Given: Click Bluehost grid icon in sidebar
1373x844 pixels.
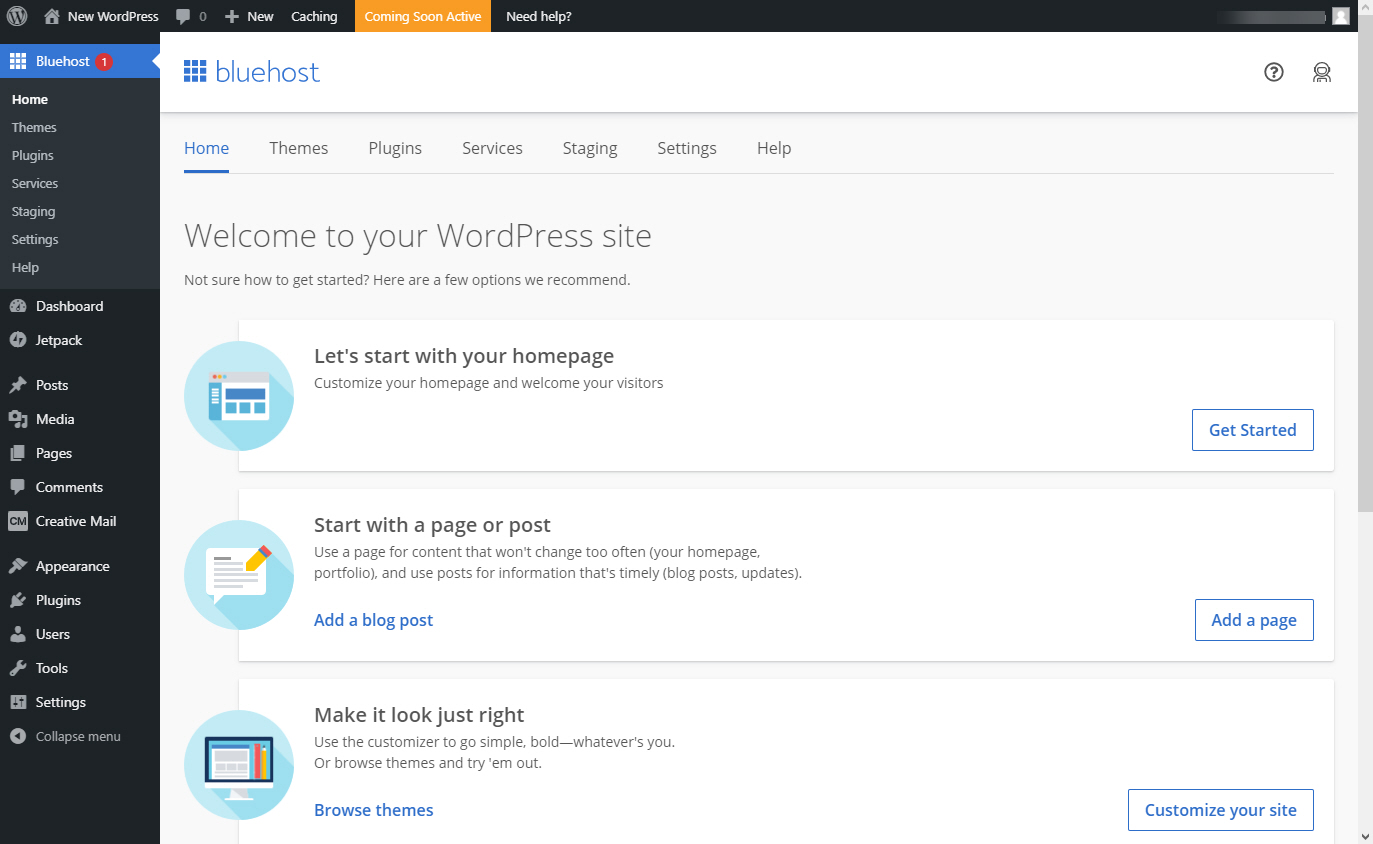Looking at the screenshot, I should pyautogui.click(x=18, y=61).
